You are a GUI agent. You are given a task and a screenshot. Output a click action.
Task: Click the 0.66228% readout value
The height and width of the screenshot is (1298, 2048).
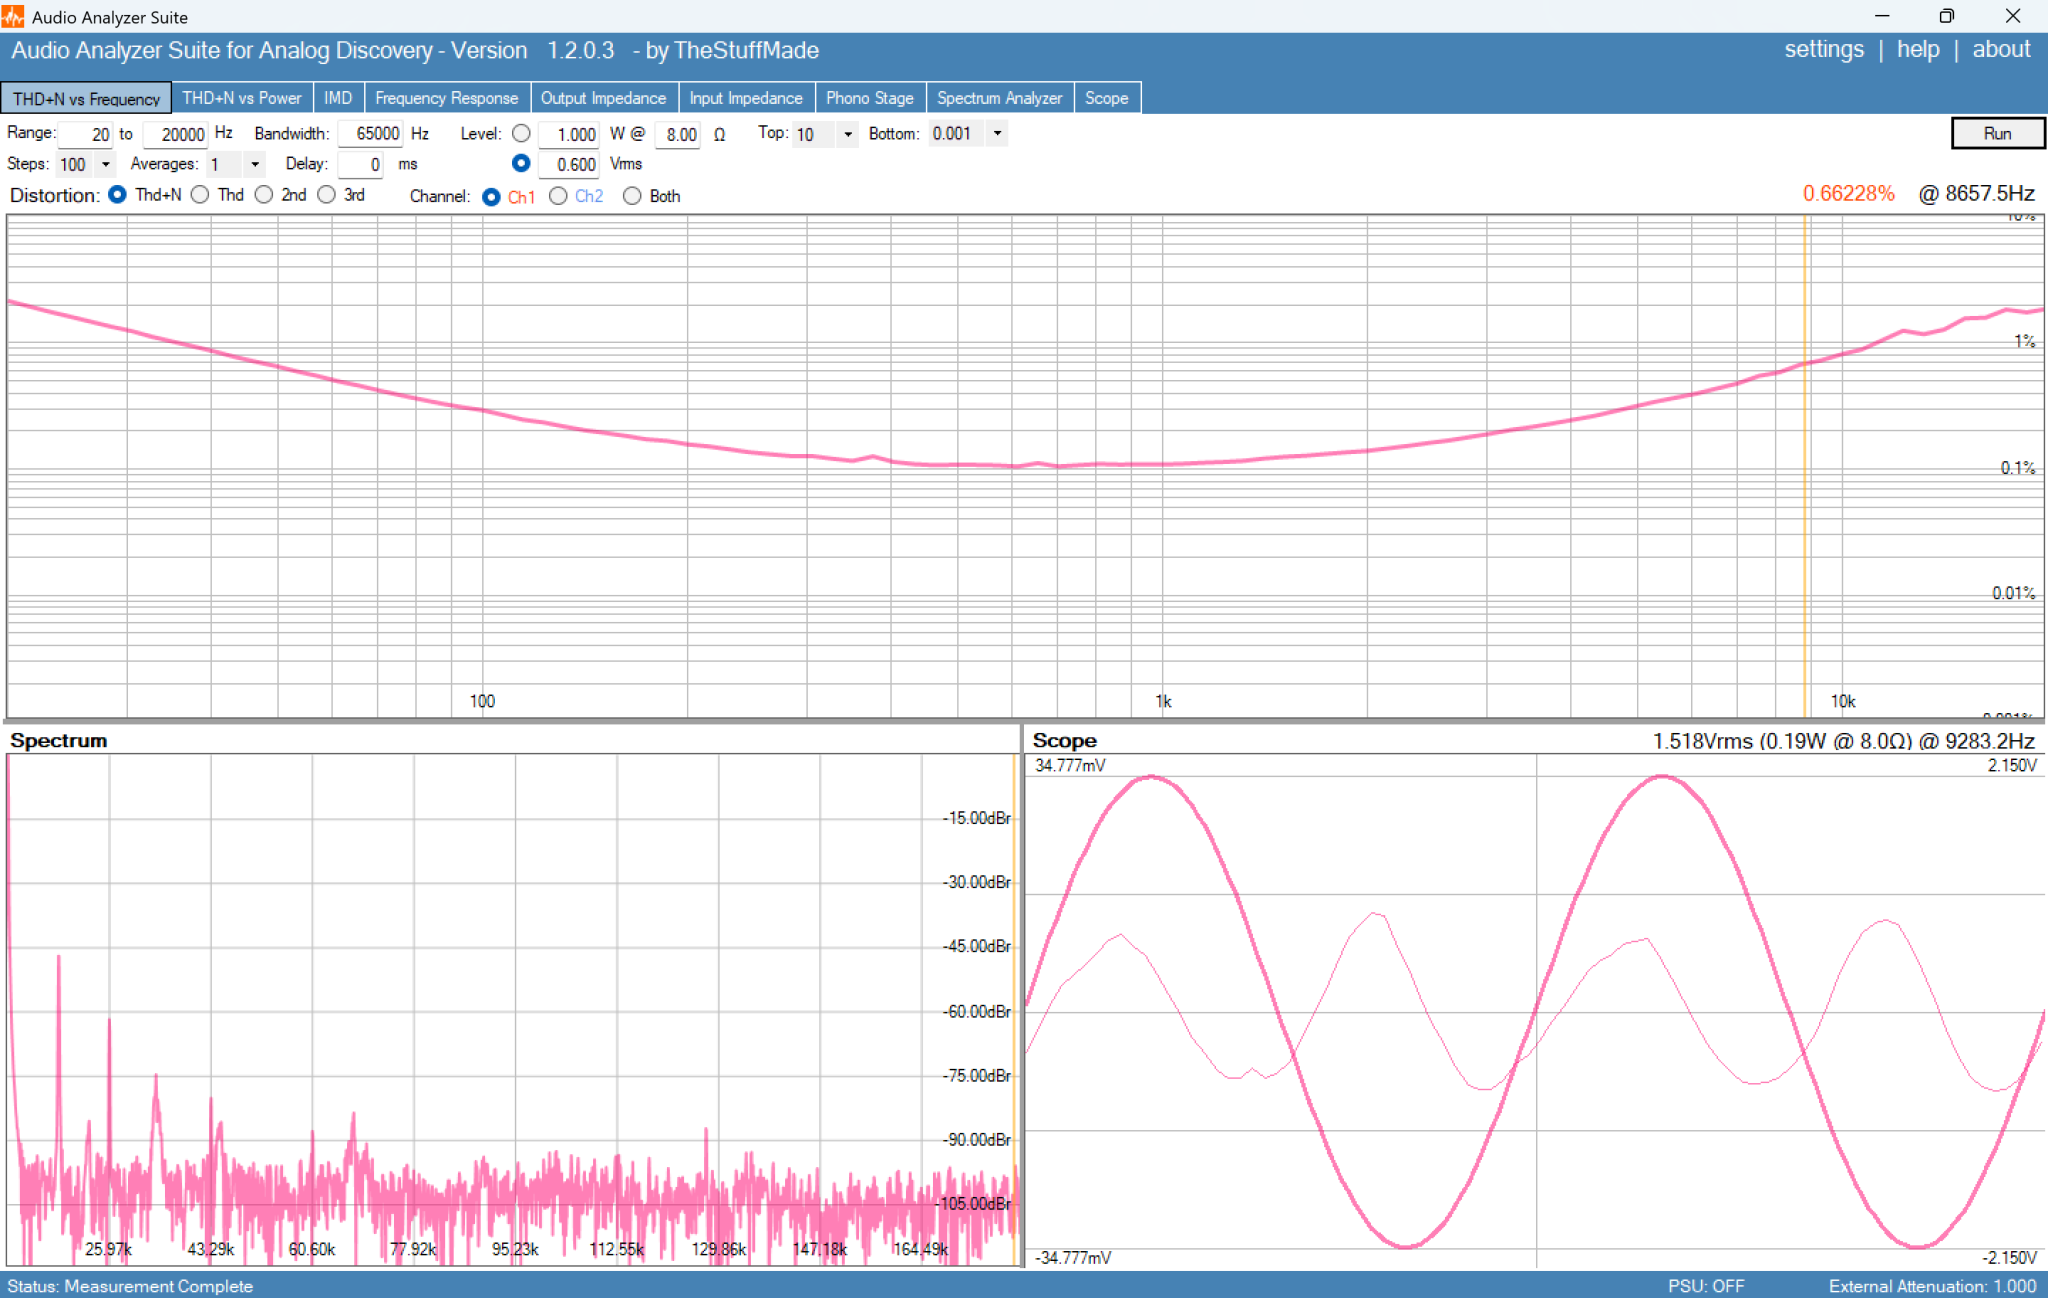(x=1848, y=193)
